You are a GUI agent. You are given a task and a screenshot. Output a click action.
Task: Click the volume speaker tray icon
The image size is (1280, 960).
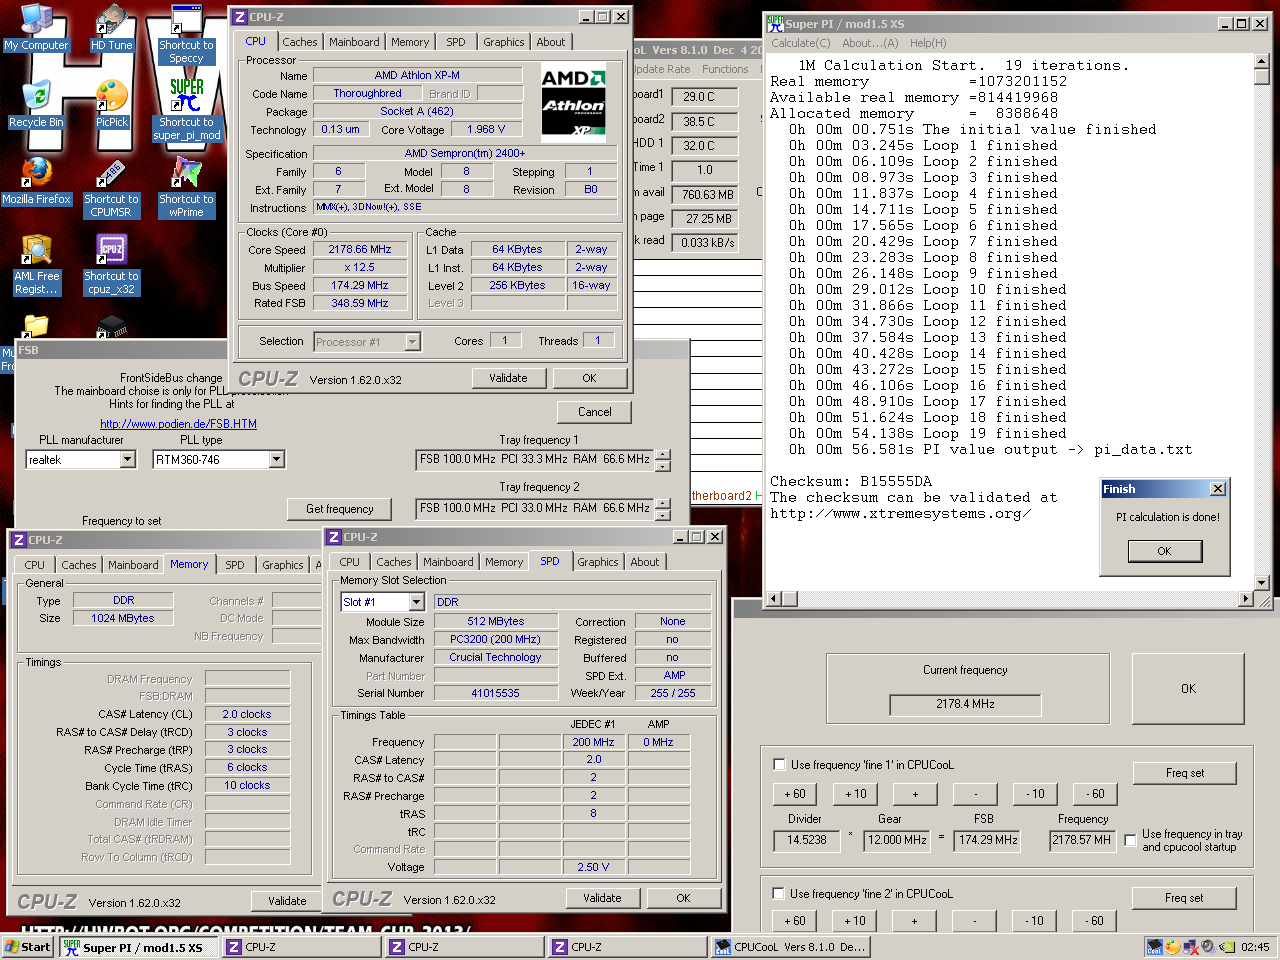(x=1207, y=947)
